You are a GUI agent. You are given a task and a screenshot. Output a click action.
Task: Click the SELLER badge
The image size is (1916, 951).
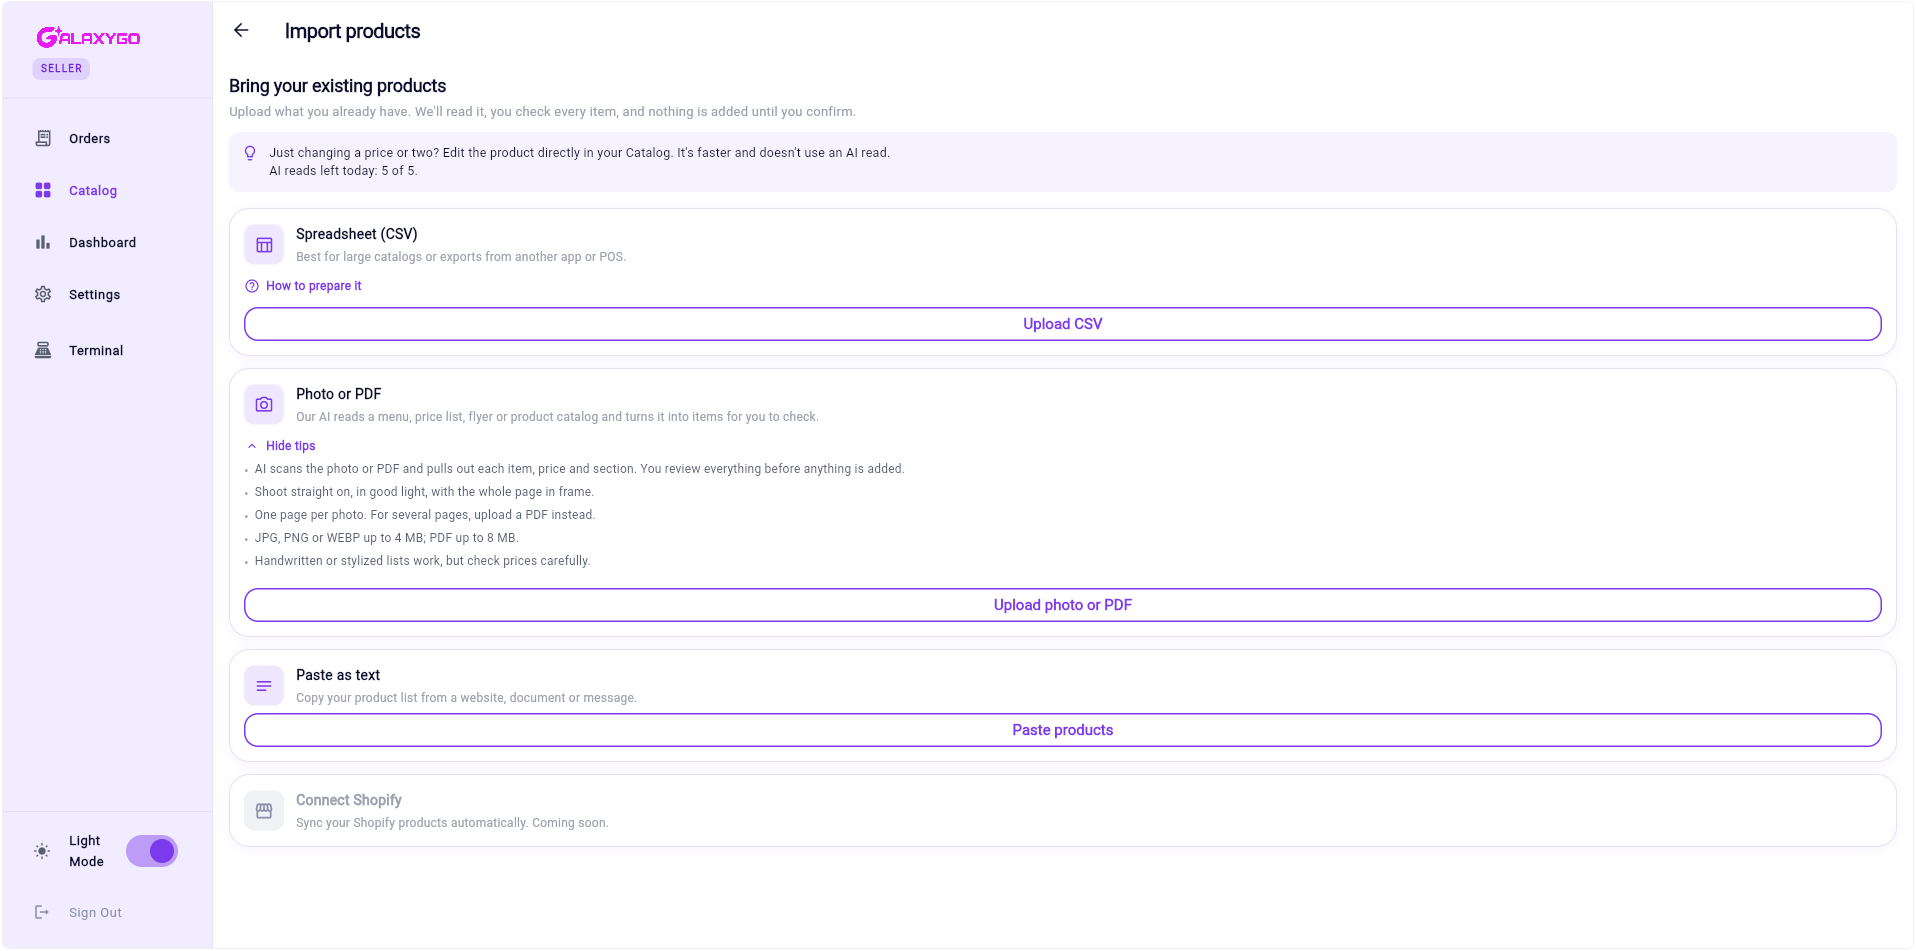pyautogui.click(x=61, y=69)
